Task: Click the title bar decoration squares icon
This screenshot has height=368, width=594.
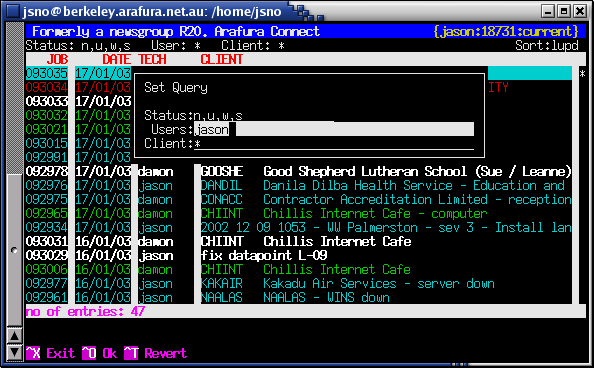Action: coord(308,12)
